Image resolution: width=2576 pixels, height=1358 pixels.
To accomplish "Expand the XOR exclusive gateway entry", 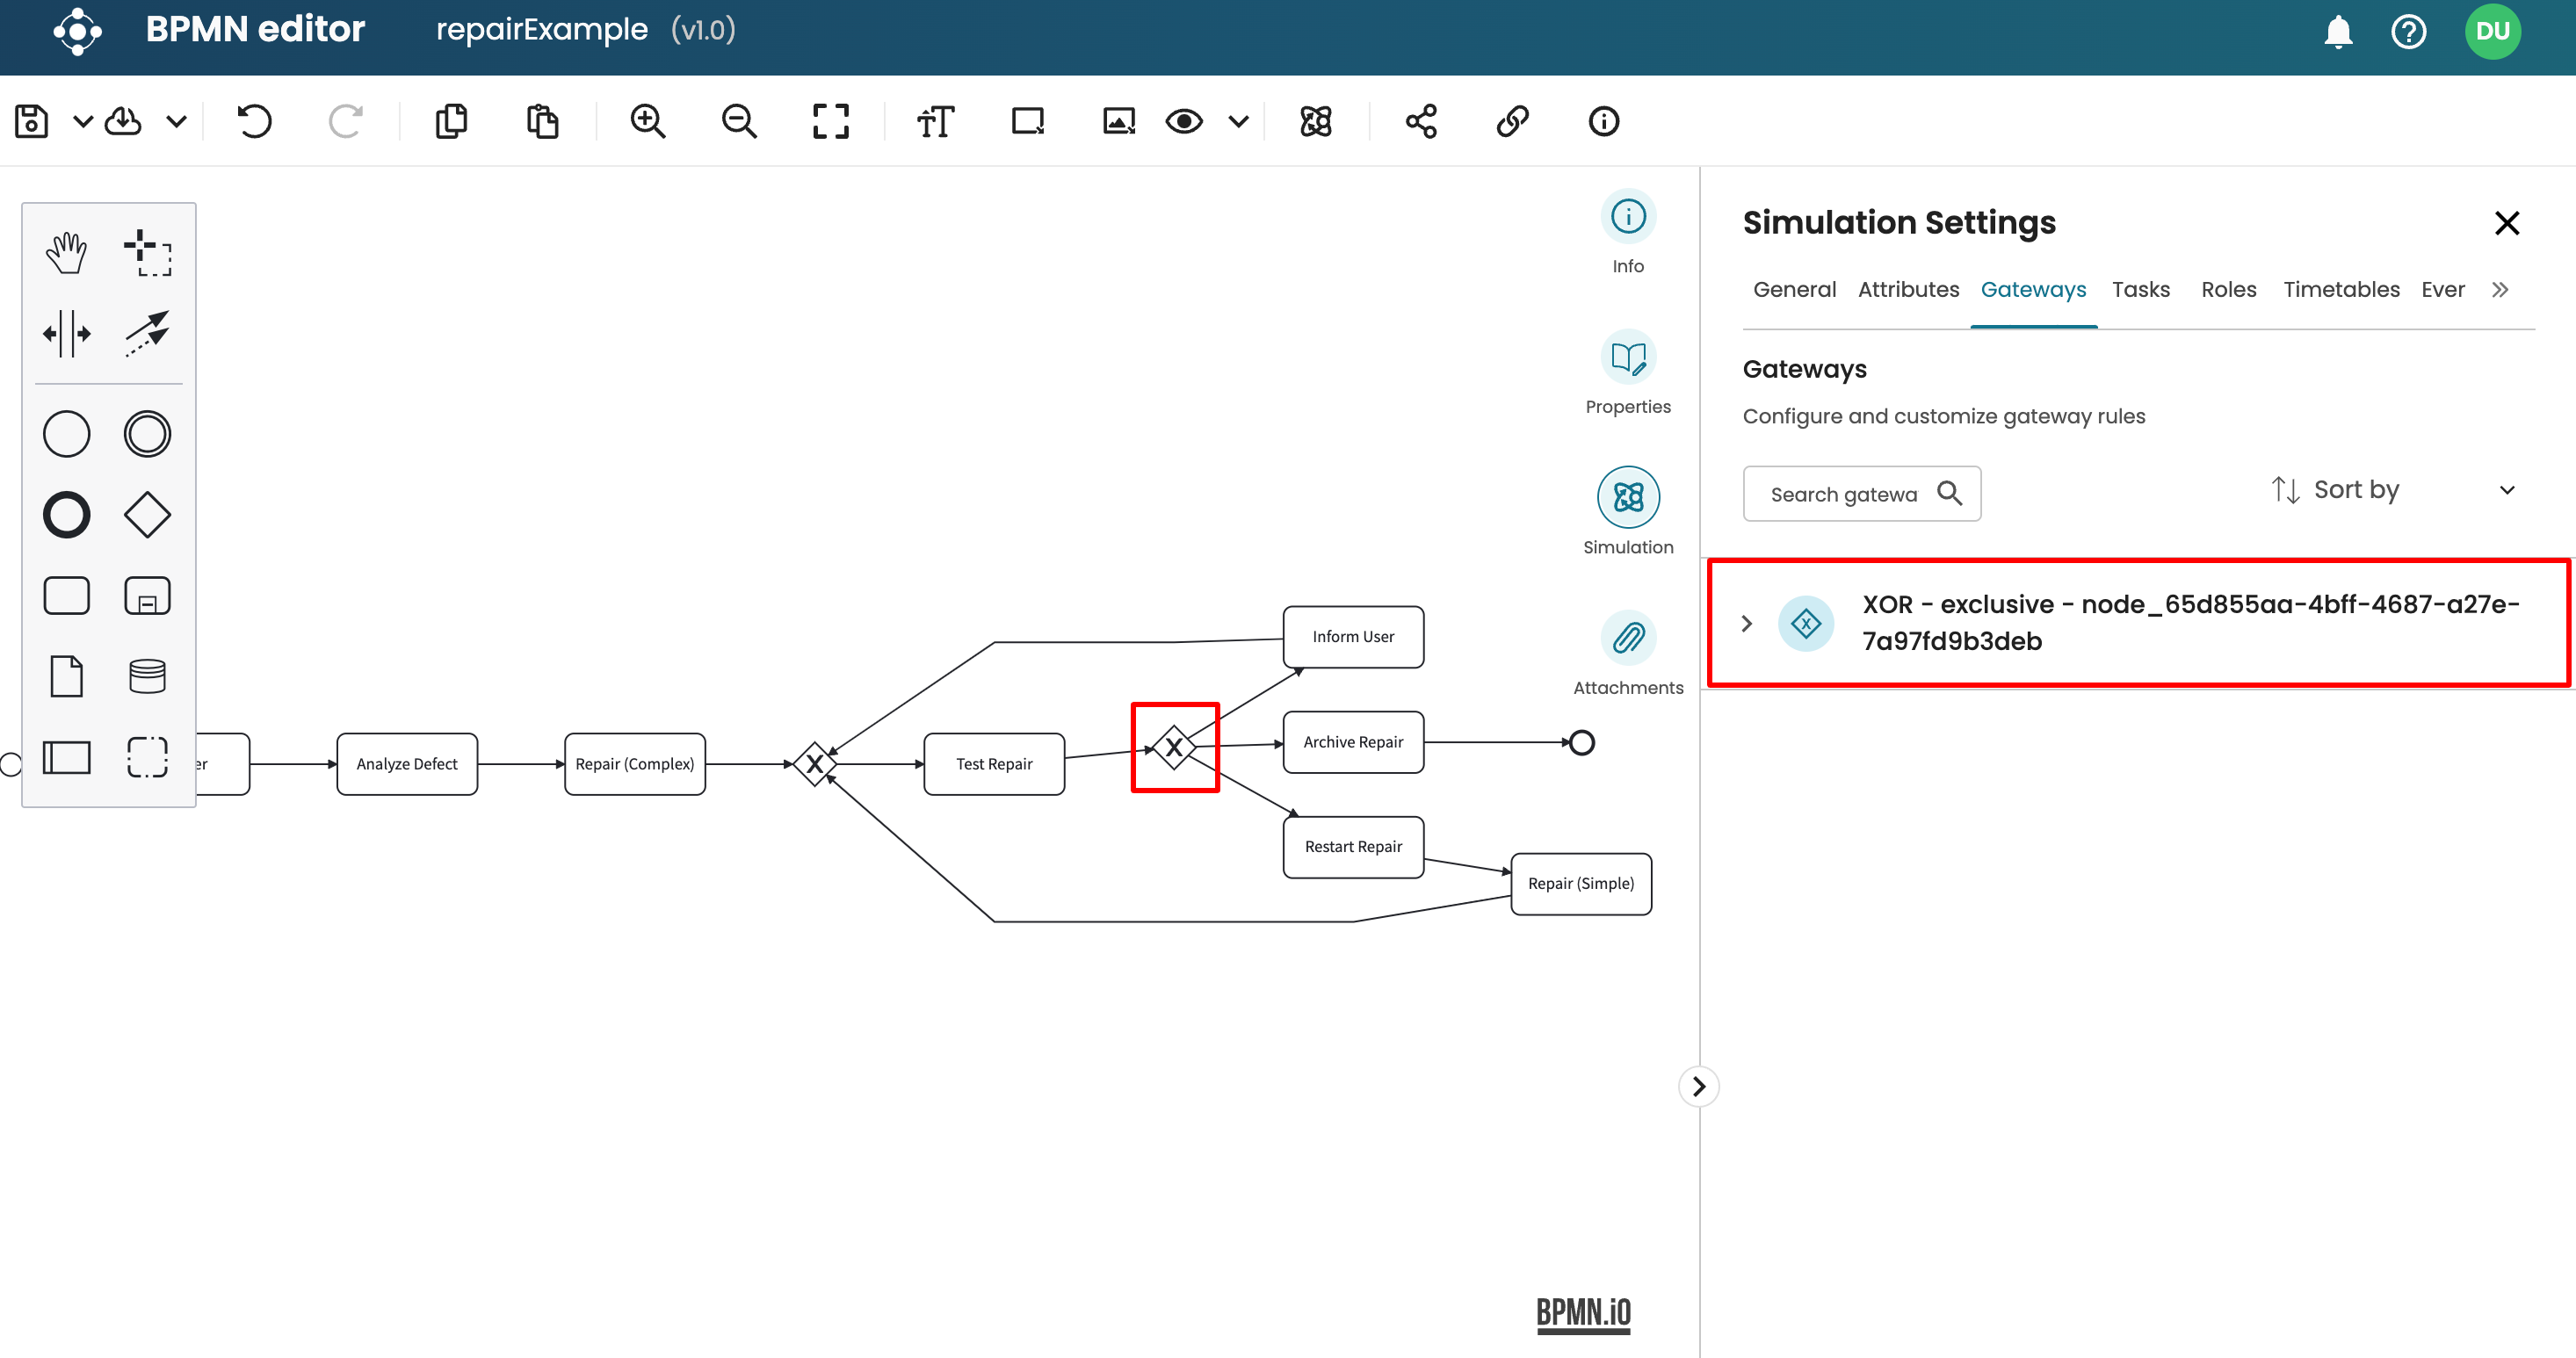I will coord(1746,623).
